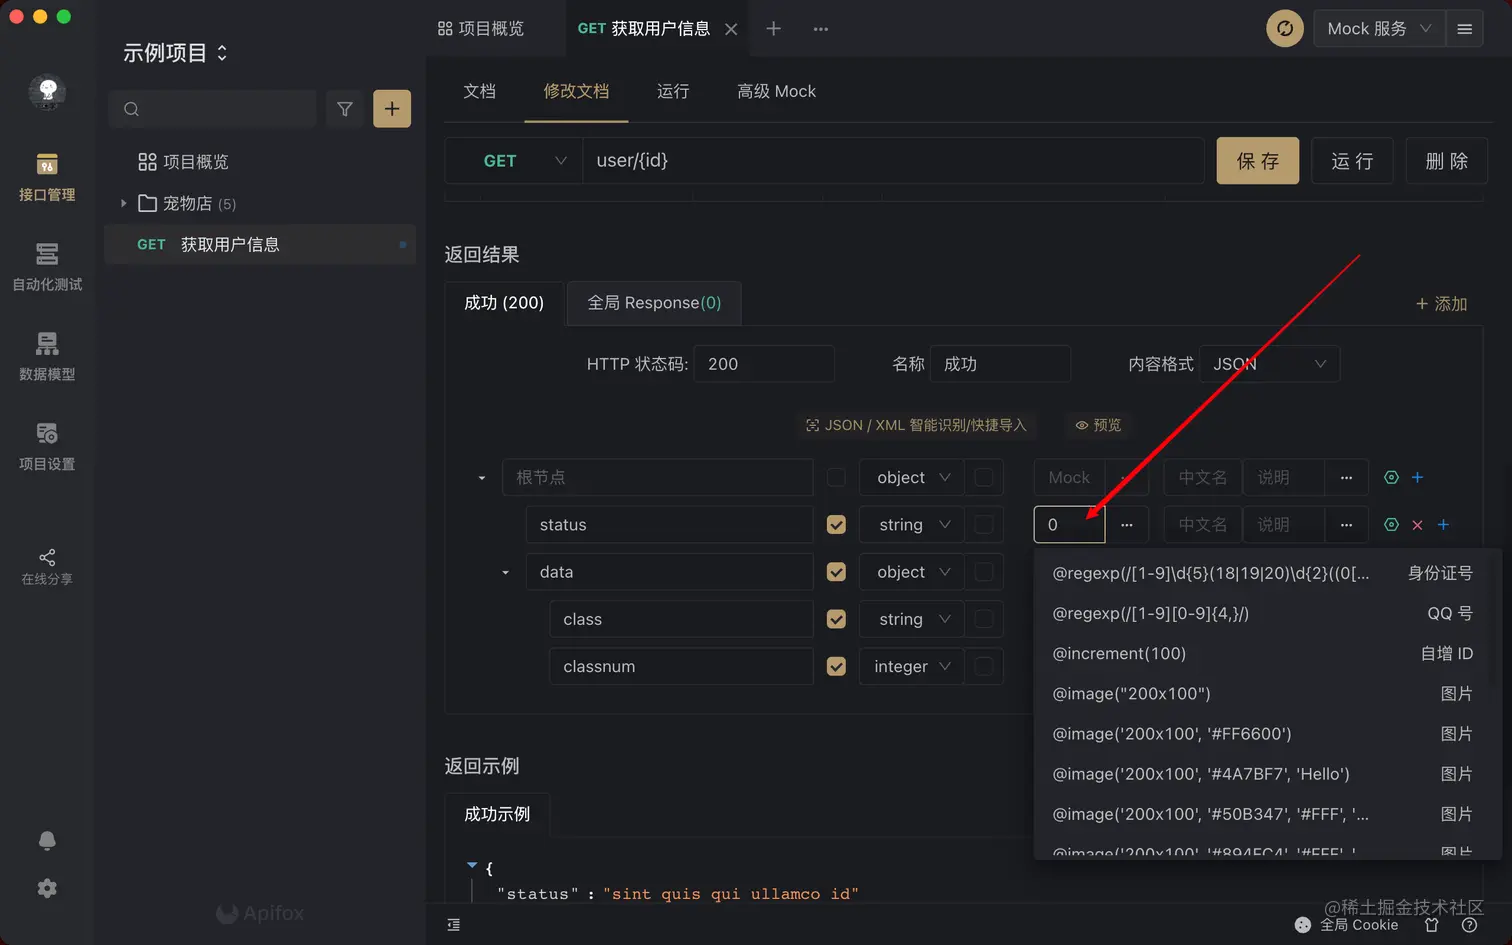Click the settings icon on the root node row
The width and height of the screenshot is (1512, 945).
pyautogui.click(x=1391, y=478)
